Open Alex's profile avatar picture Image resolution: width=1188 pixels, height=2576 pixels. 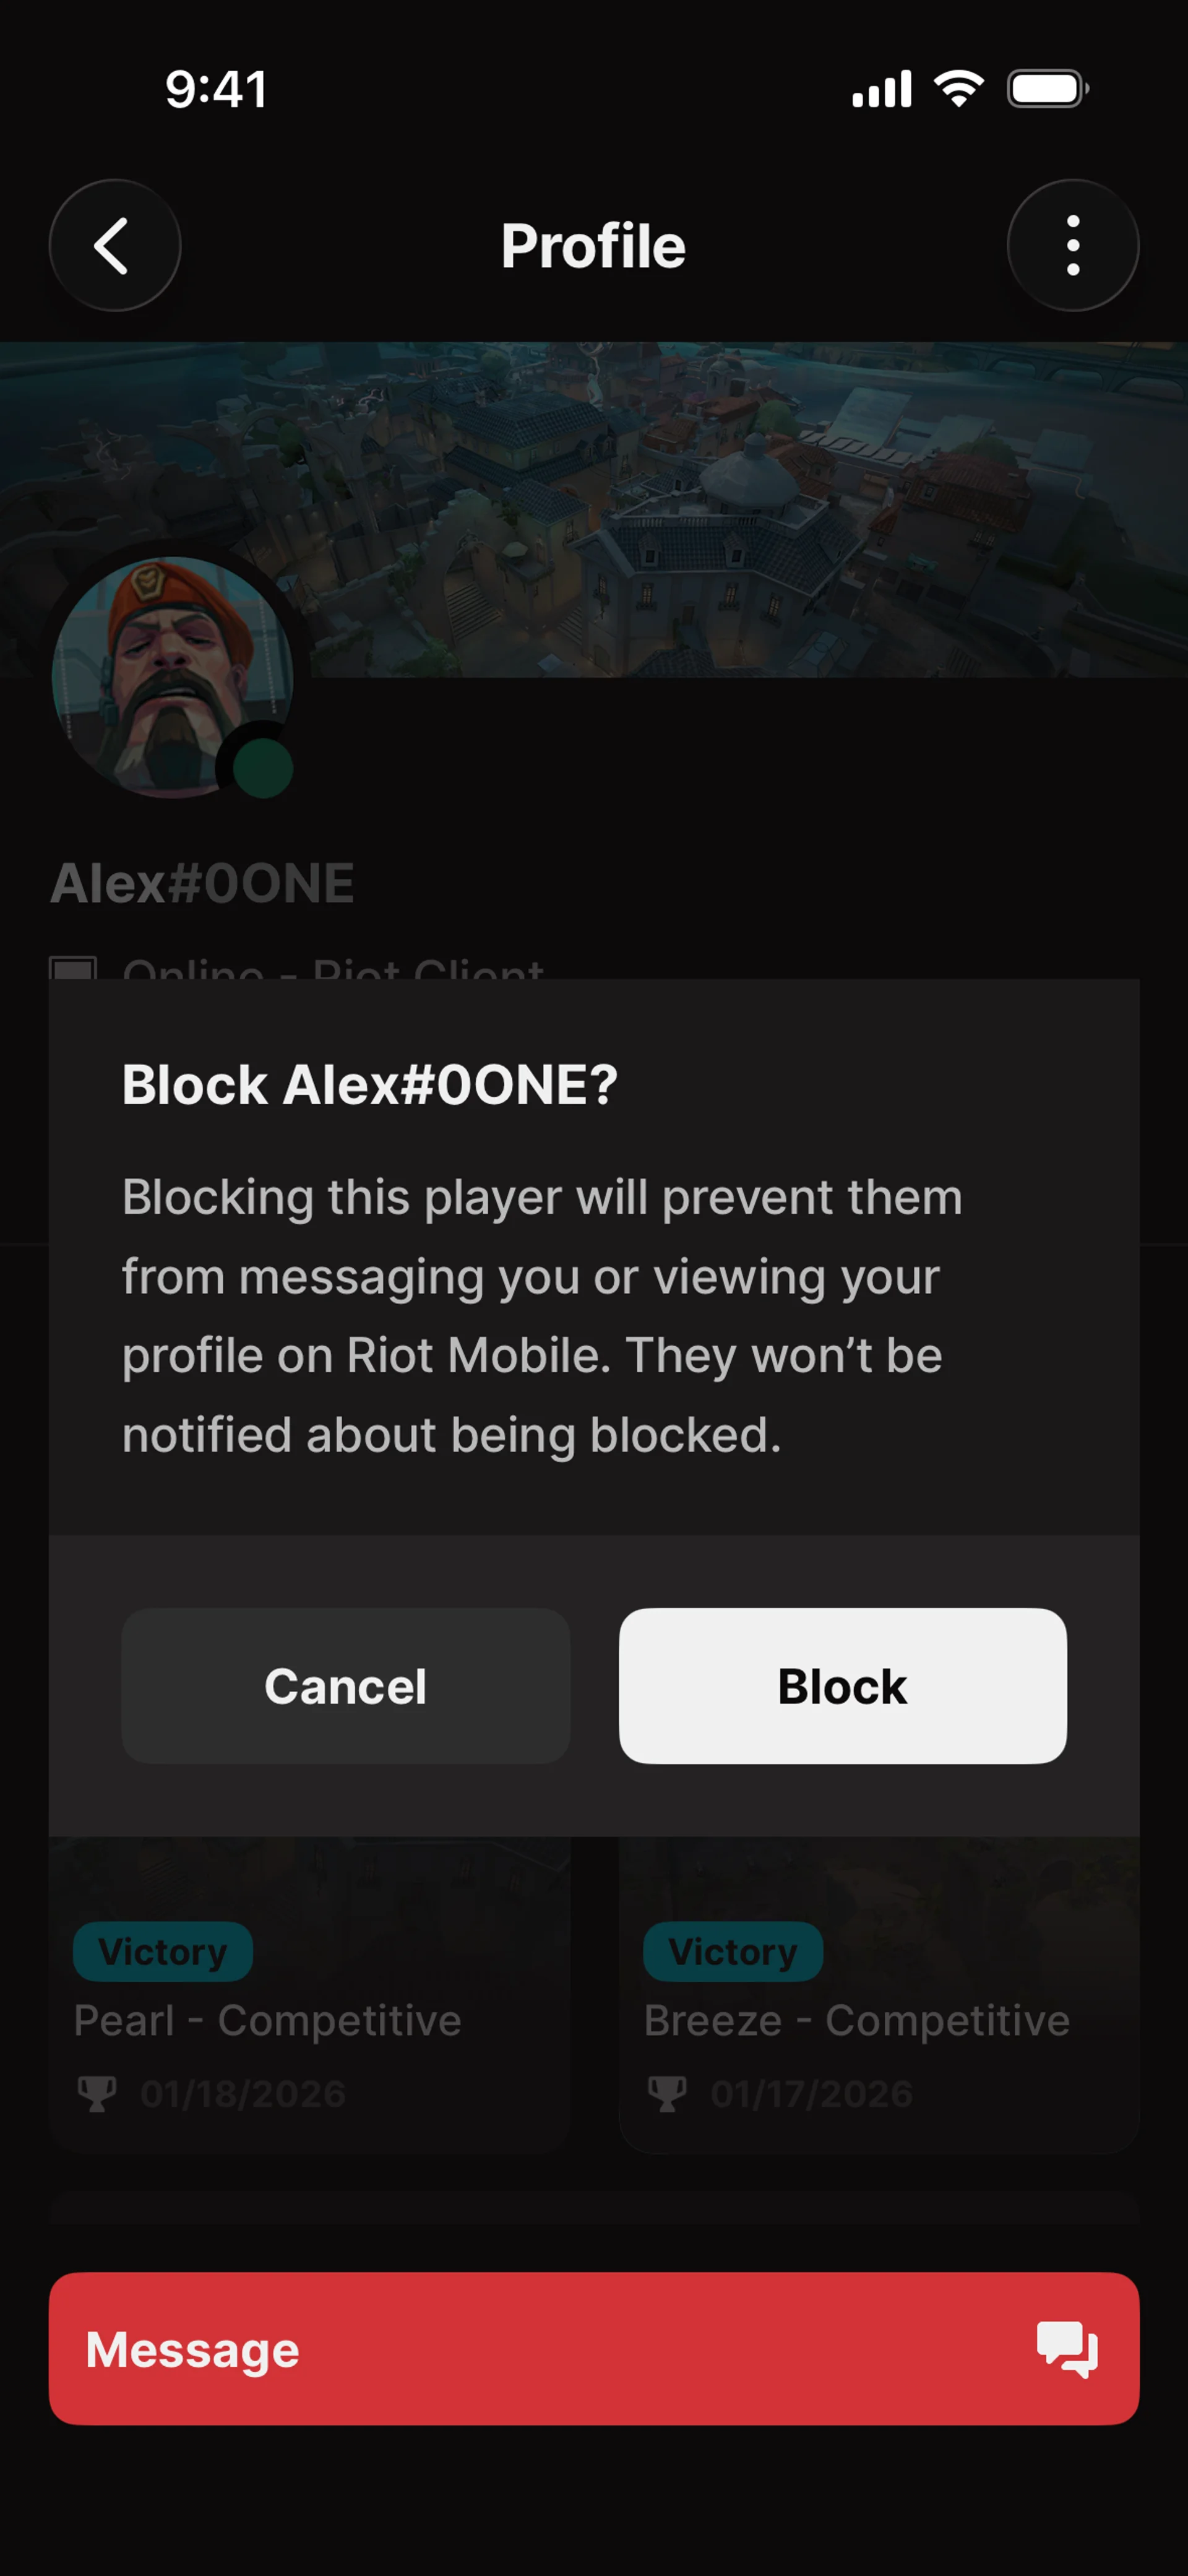(172, 677)
